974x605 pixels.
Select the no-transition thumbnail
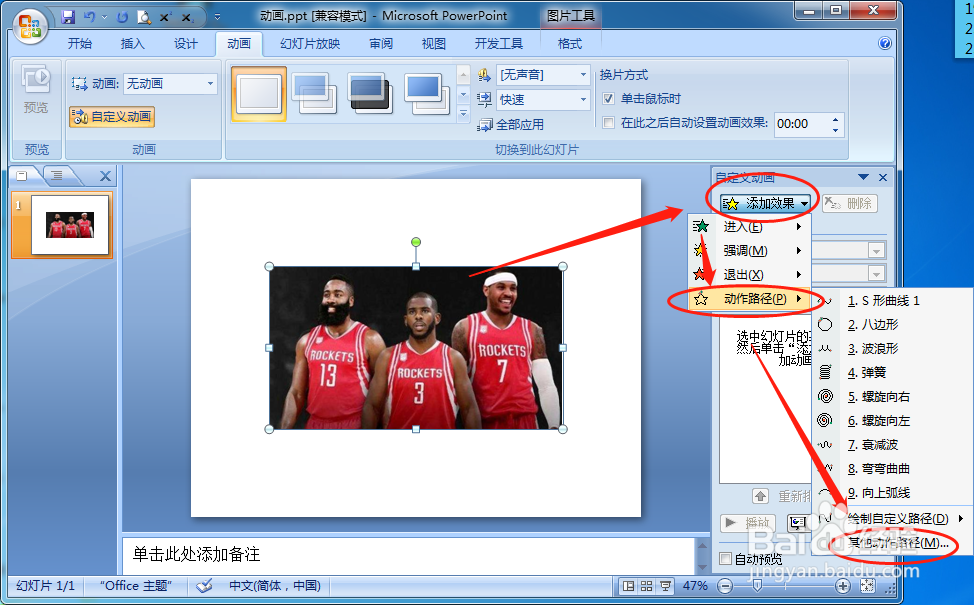[259, 94]
